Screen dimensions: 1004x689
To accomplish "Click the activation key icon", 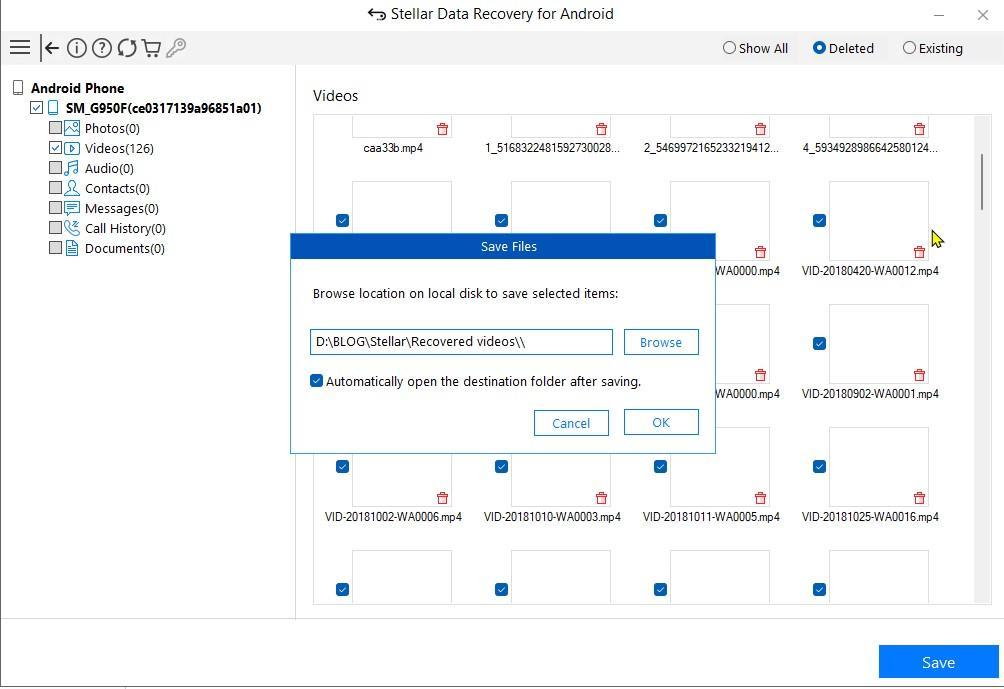I will tap(176, 48).
